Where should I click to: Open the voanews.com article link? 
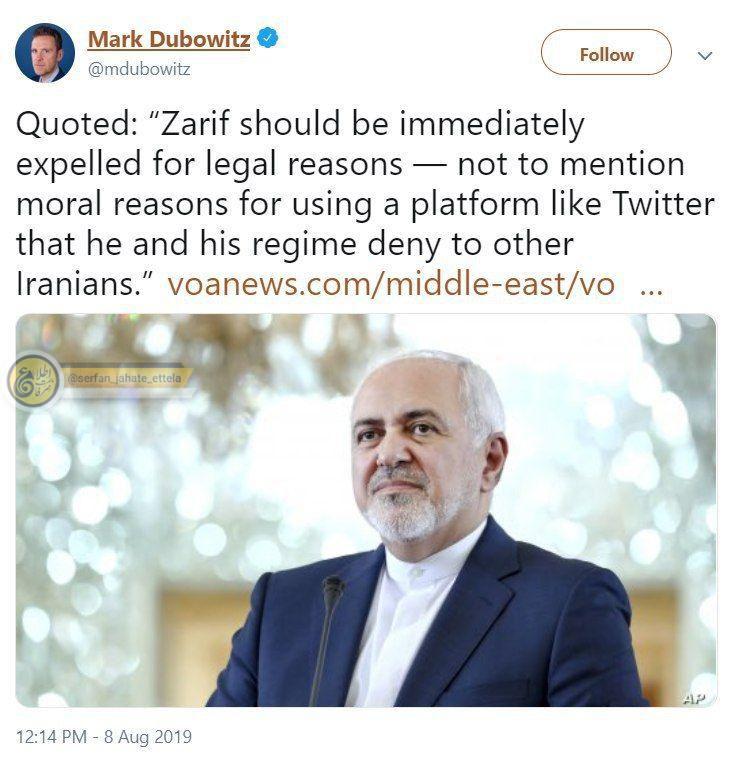click(x=391, y=284)
